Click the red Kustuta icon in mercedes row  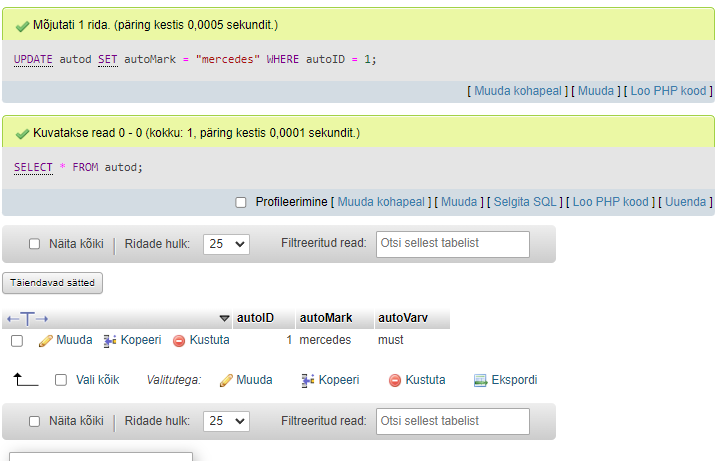click(179, 341)
